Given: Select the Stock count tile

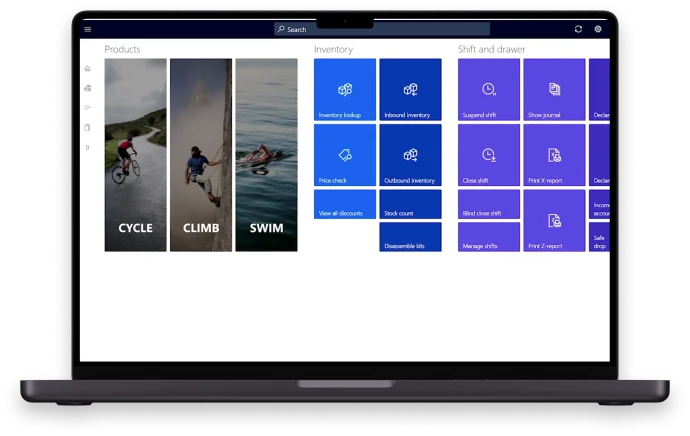Looking at the screenshot, I should [x=411, y=204].
